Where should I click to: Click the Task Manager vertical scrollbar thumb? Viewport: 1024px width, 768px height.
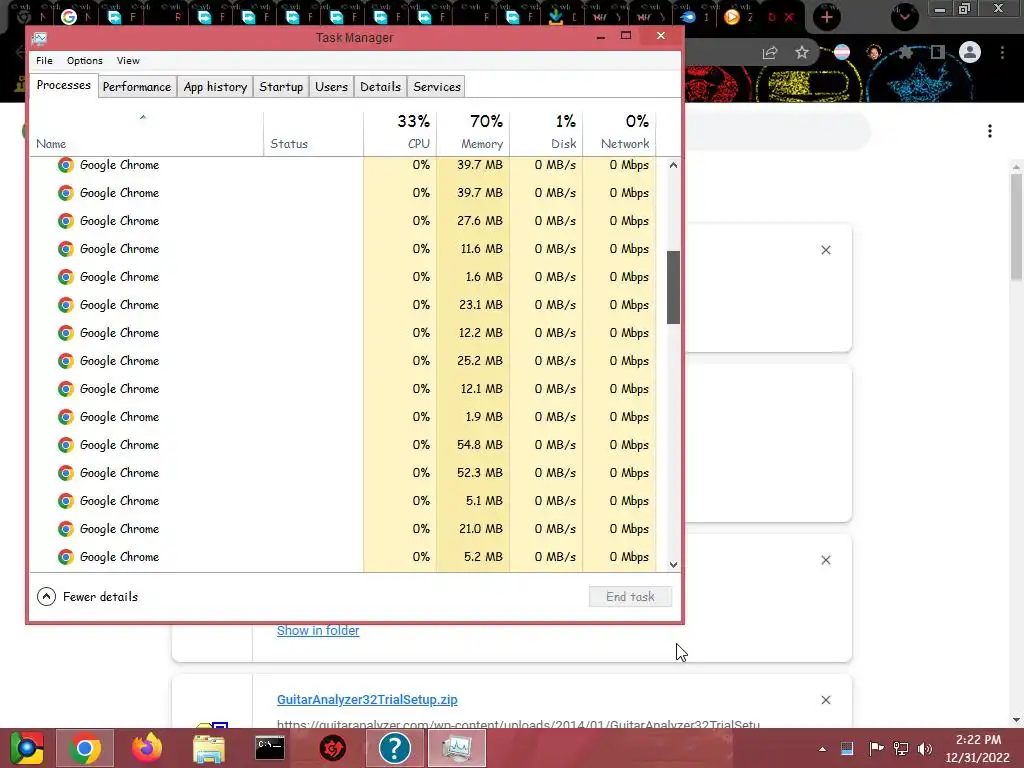(x=673, y=287)
